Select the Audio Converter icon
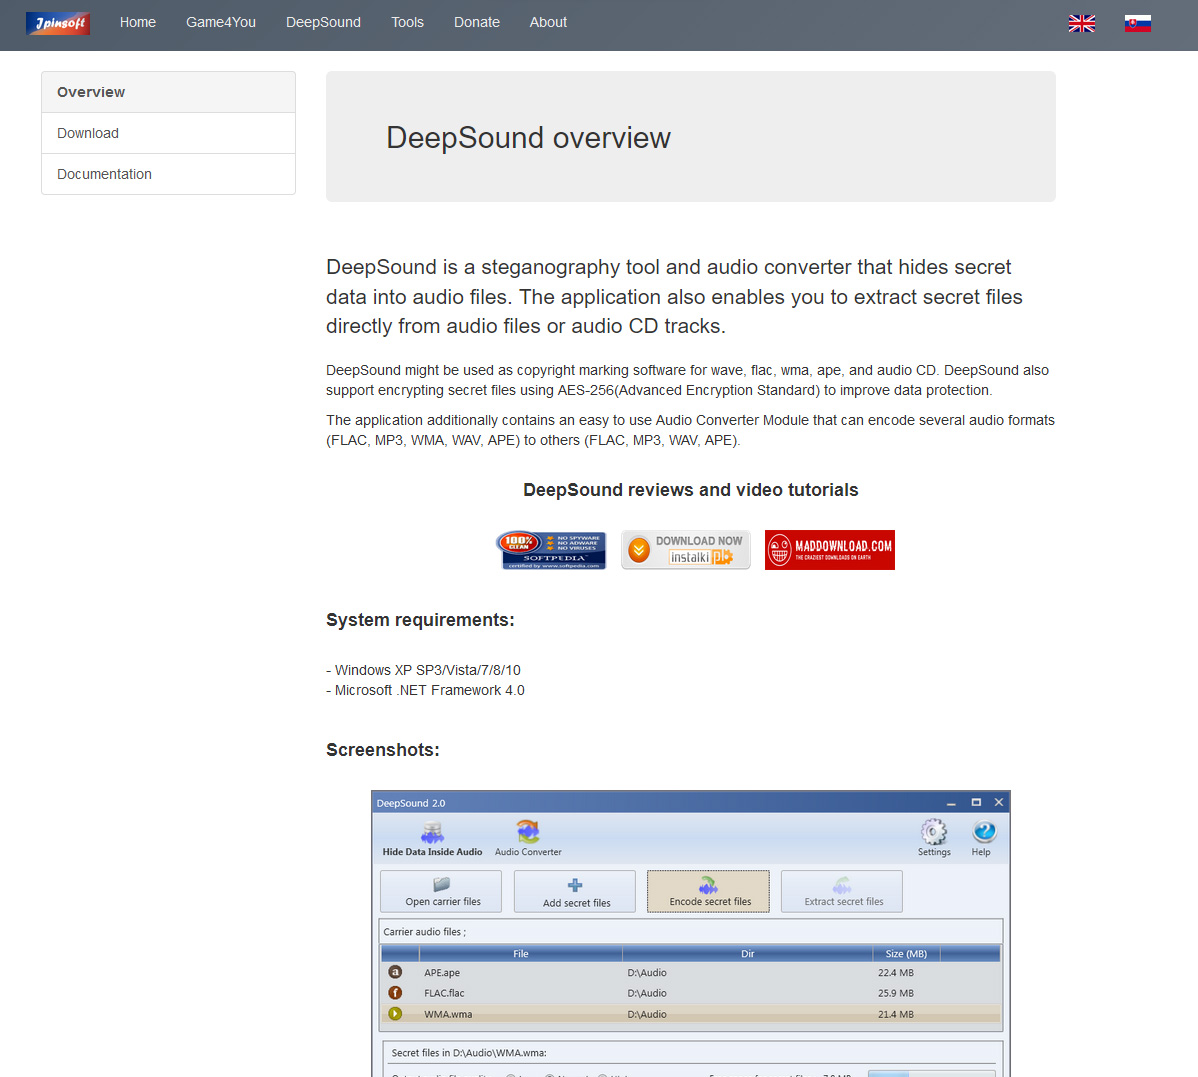1198x1077 pixels. coord(528,834)
